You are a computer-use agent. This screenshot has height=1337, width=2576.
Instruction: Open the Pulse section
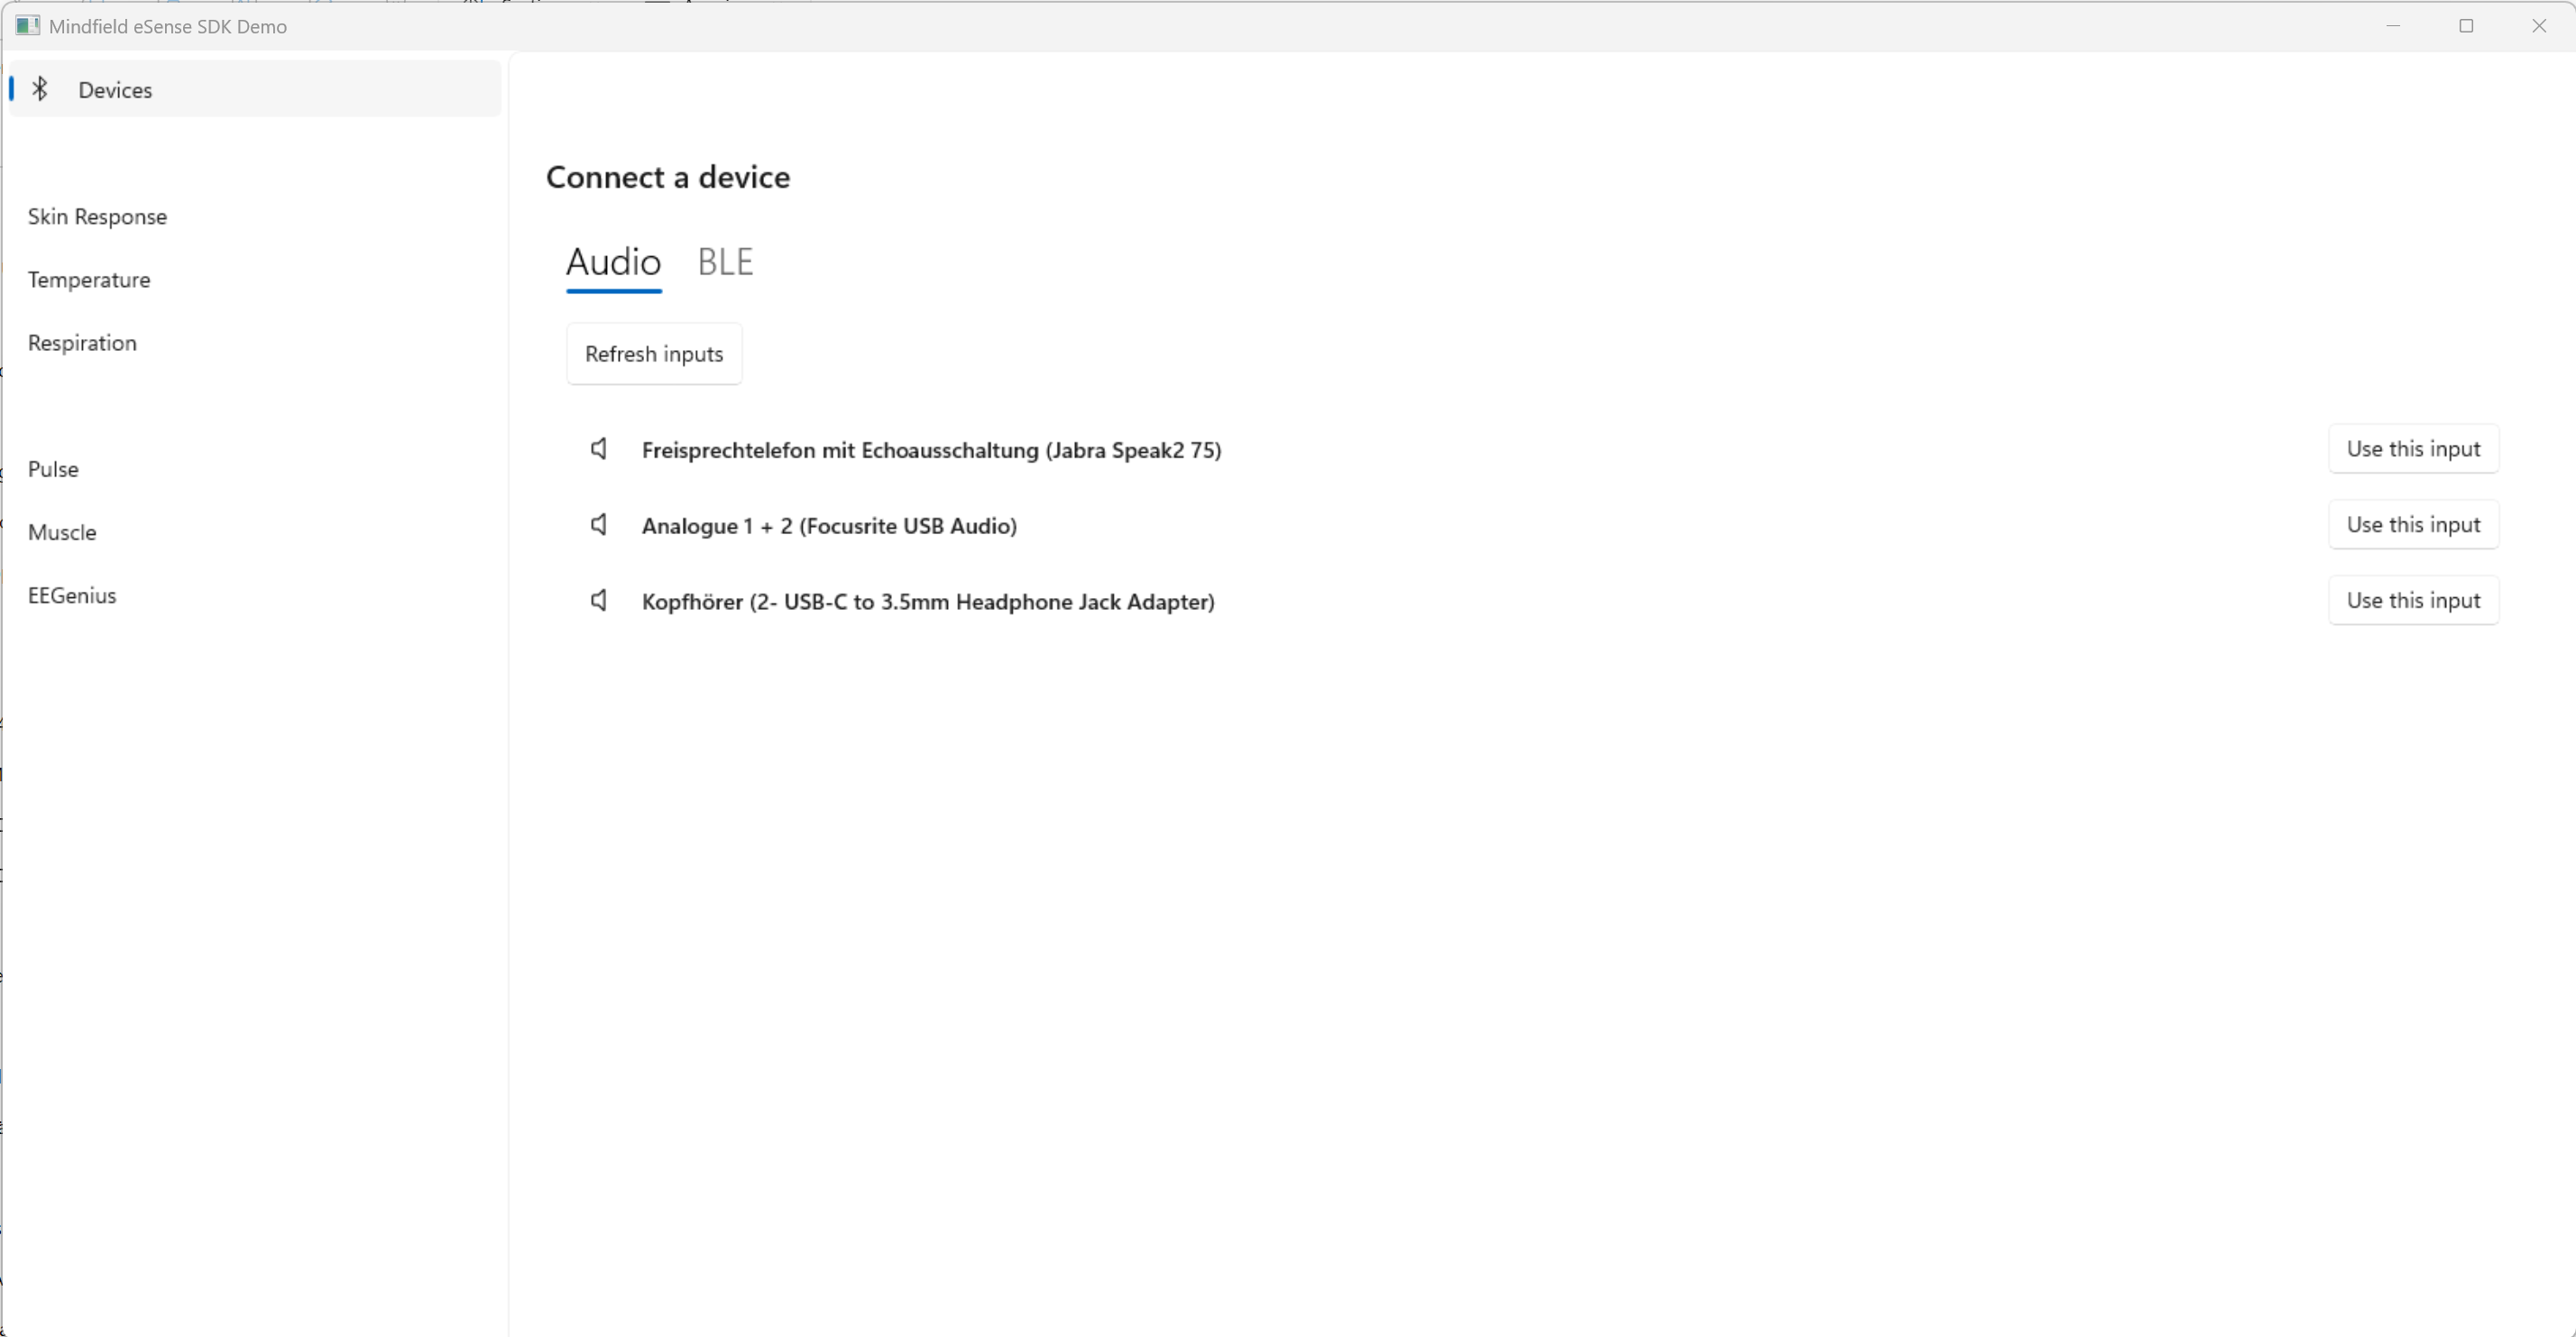click(x=53, y=469)
